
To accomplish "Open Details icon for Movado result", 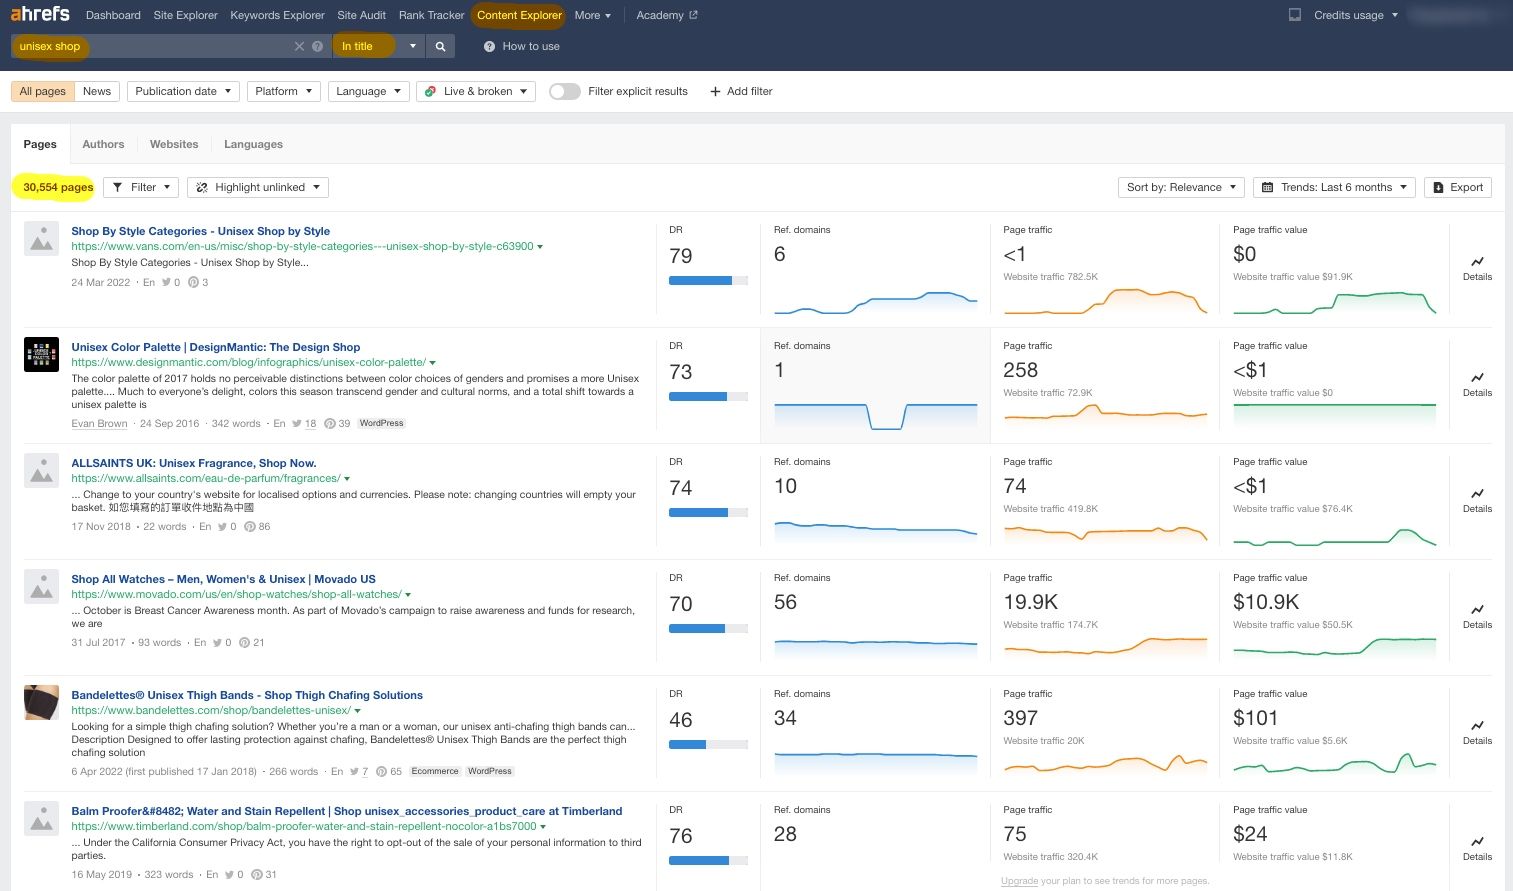I will coord(1477,609).
